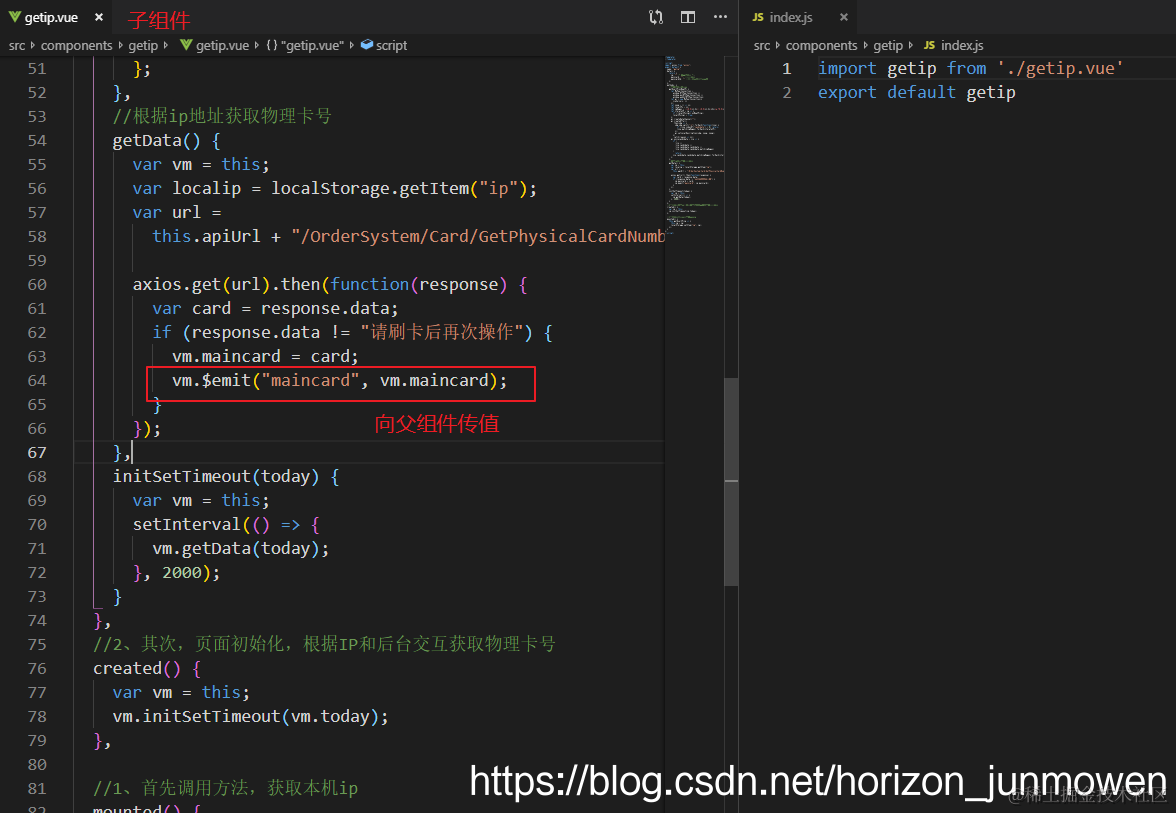Place cursor on getData() method name
The width and height of the screenshot is (1176, 813).
156,140
